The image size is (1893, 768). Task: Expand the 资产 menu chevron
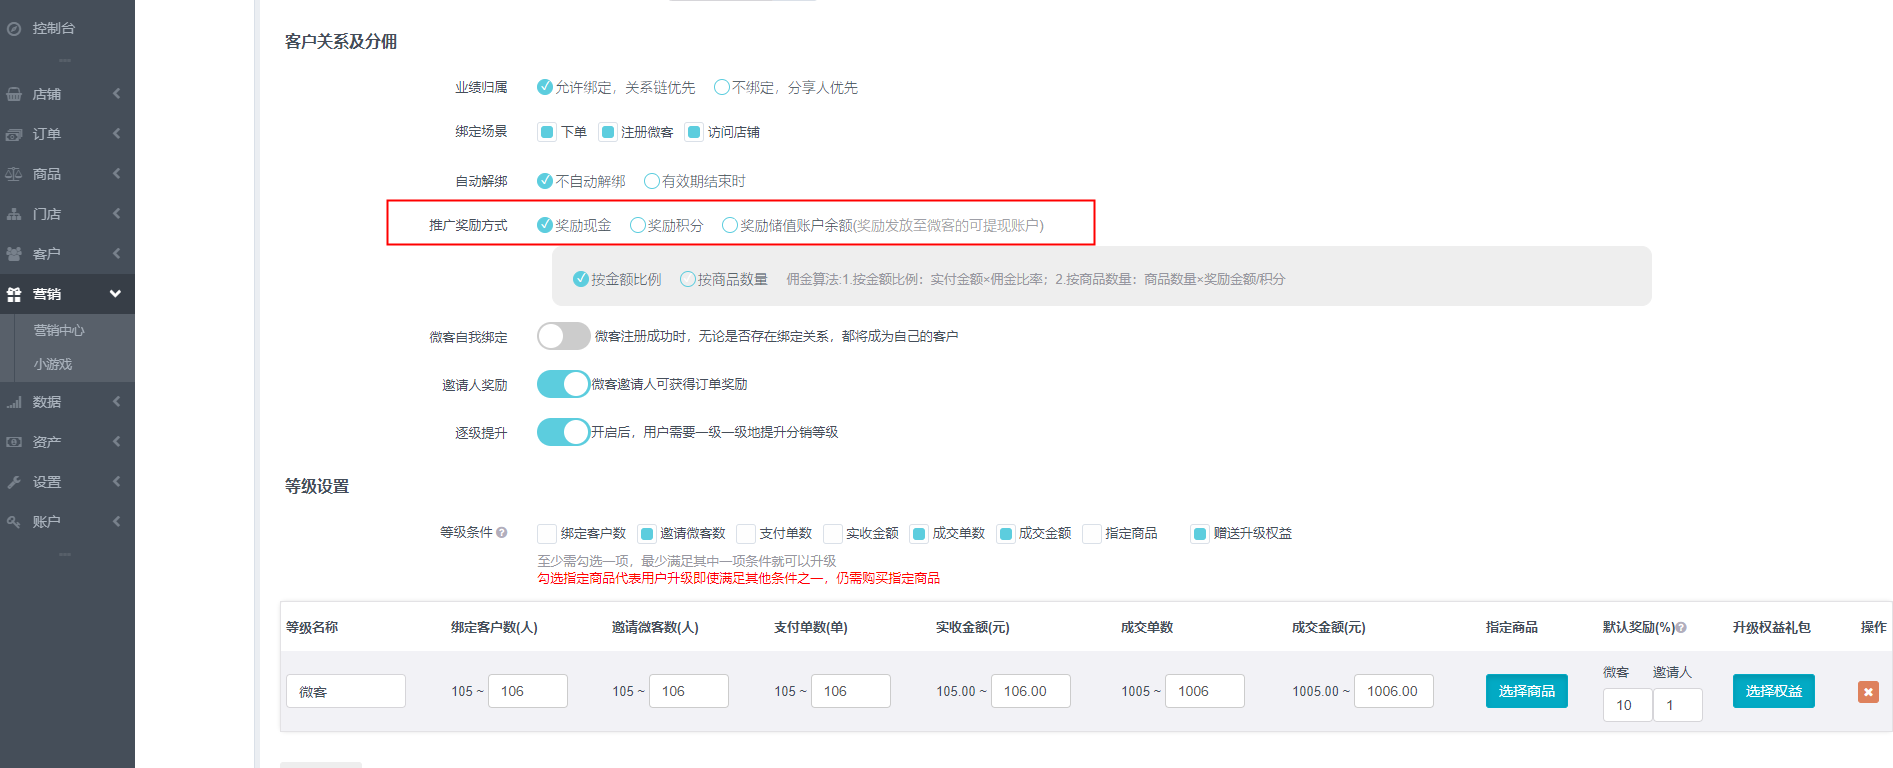click(116, 442)
